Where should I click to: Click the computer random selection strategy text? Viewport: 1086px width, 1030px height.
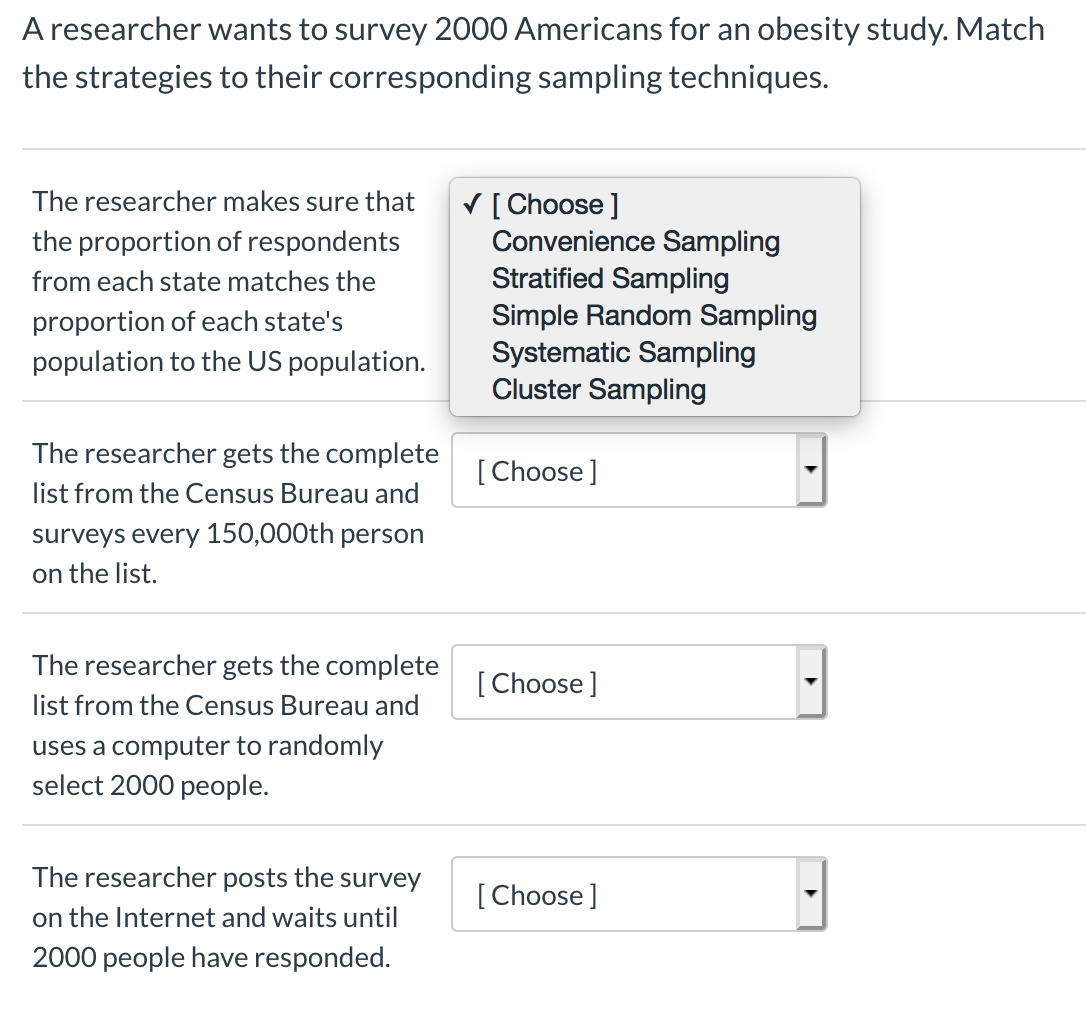(234, 725)
